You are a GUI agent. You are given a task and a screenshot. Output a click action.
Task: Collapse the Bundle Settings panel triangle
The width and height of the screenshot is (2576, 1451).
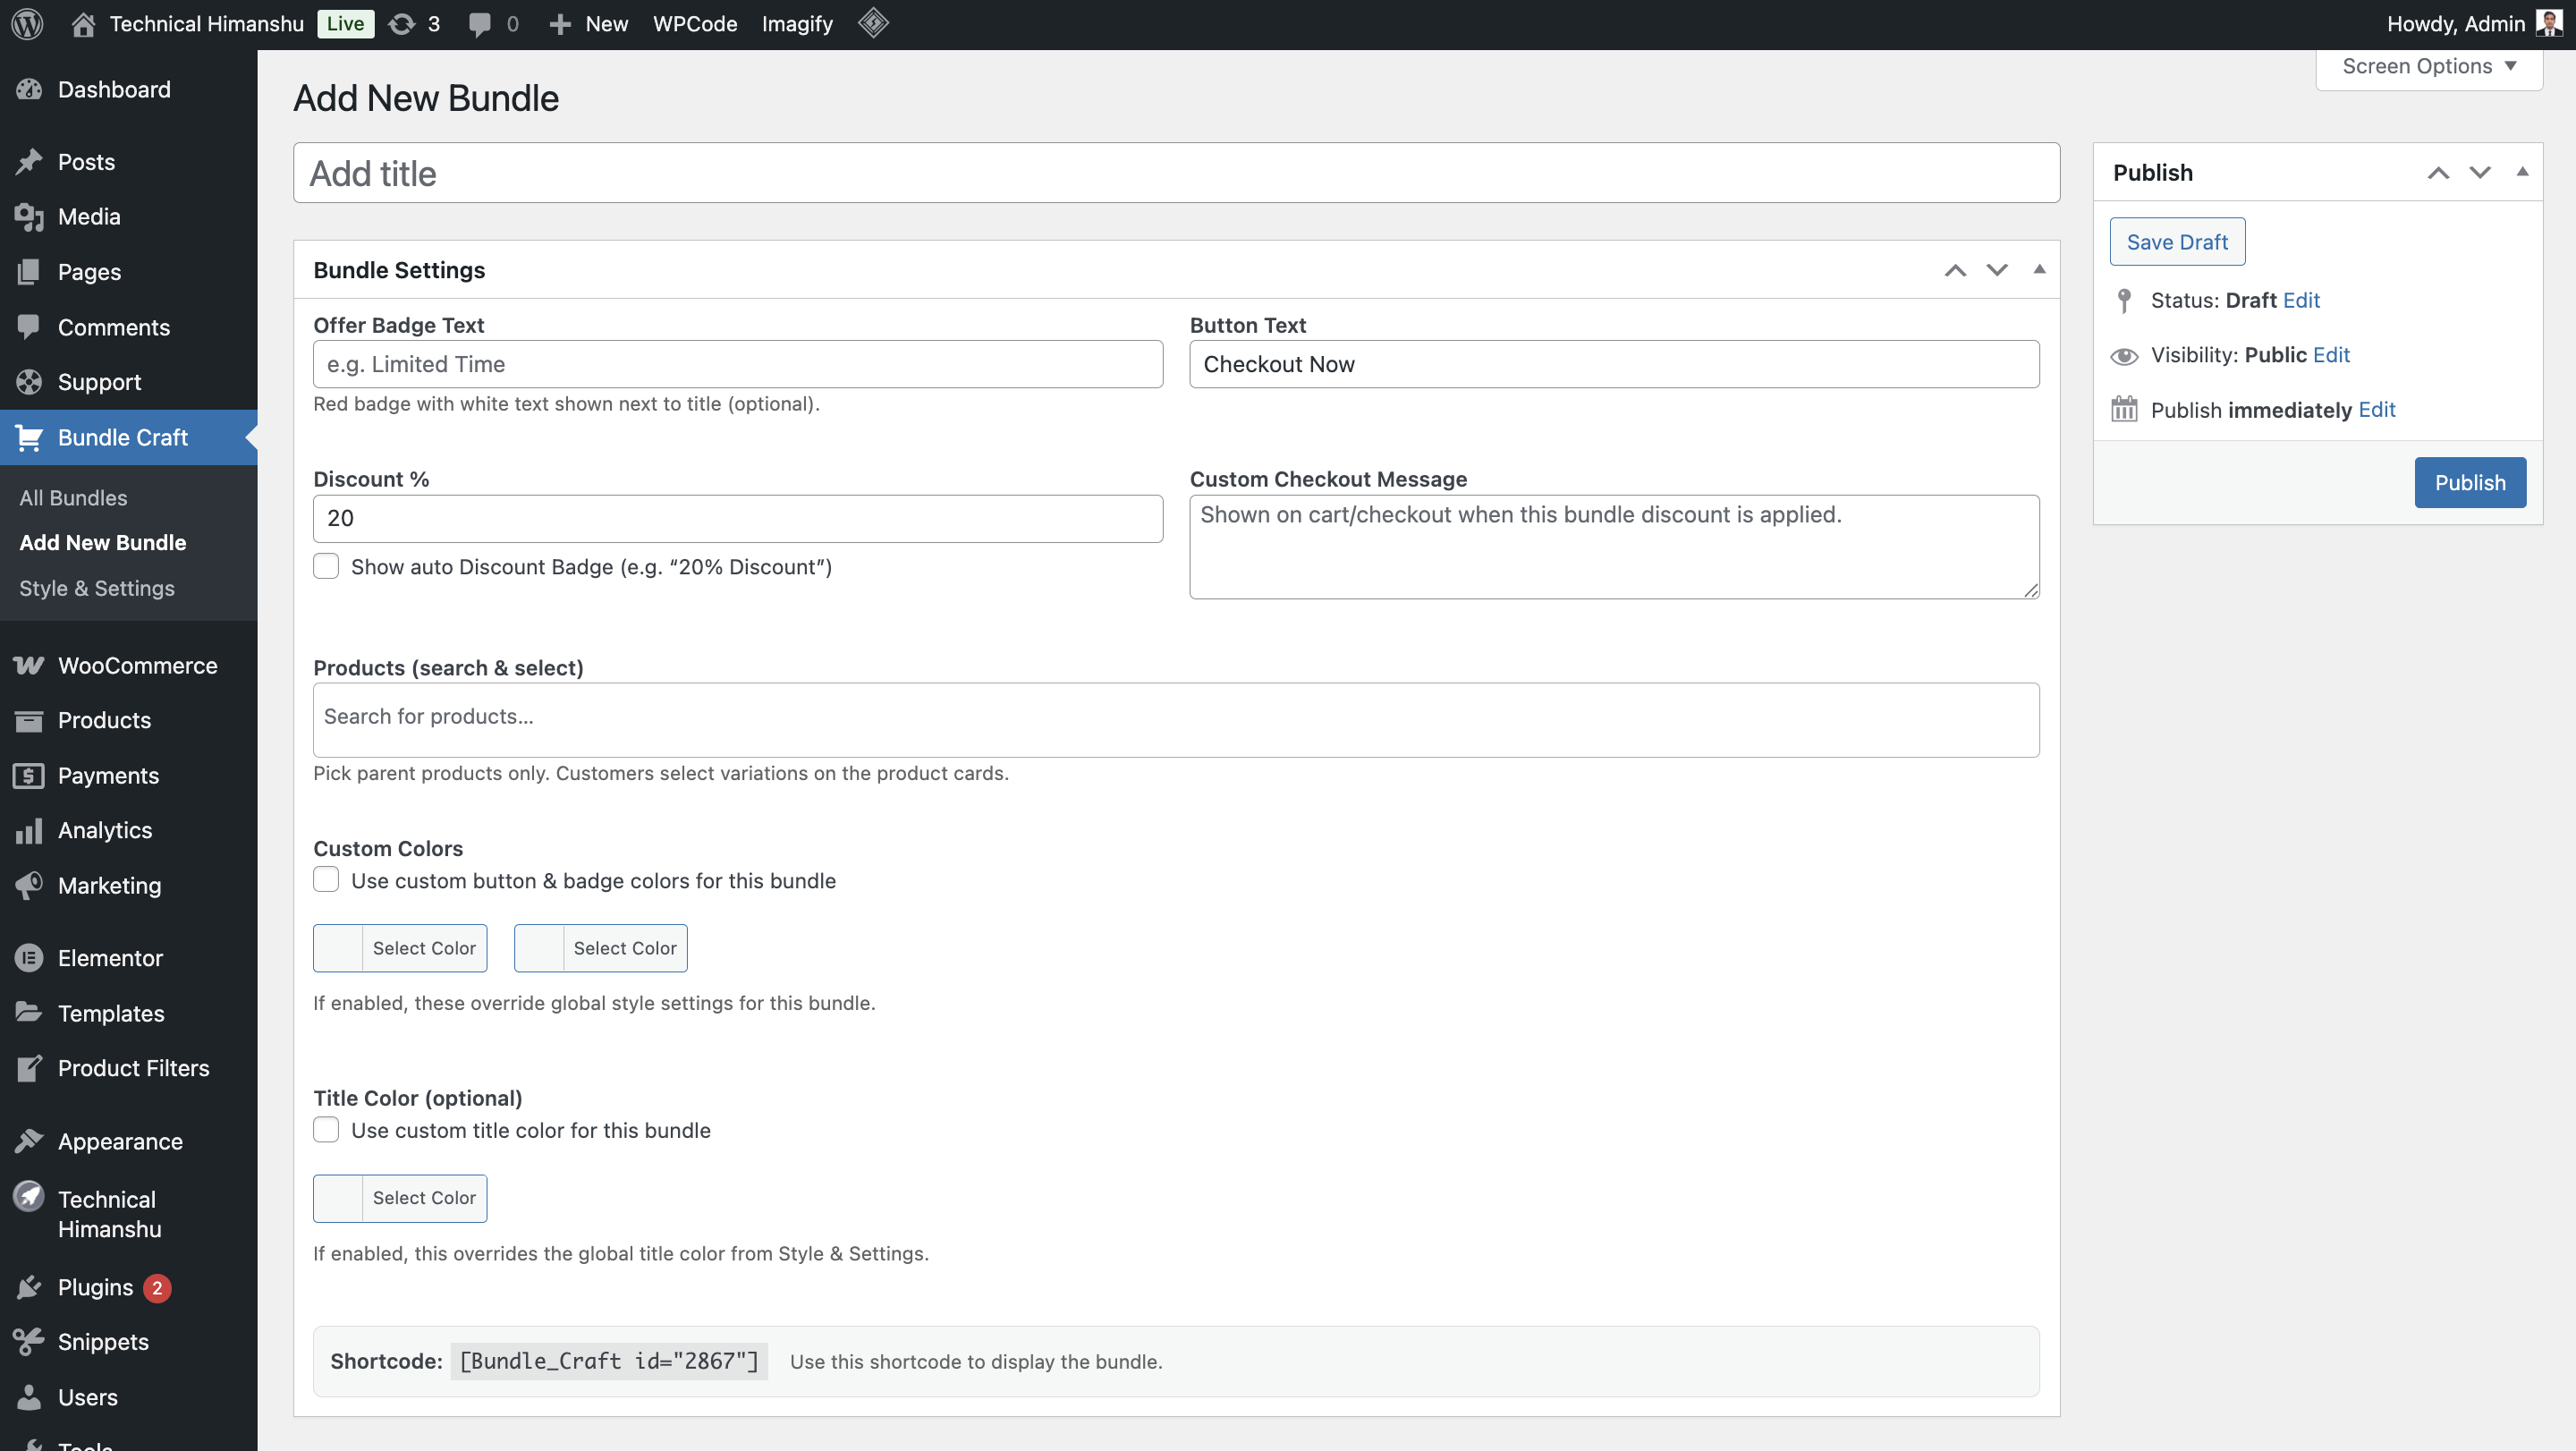[2039, 269]
